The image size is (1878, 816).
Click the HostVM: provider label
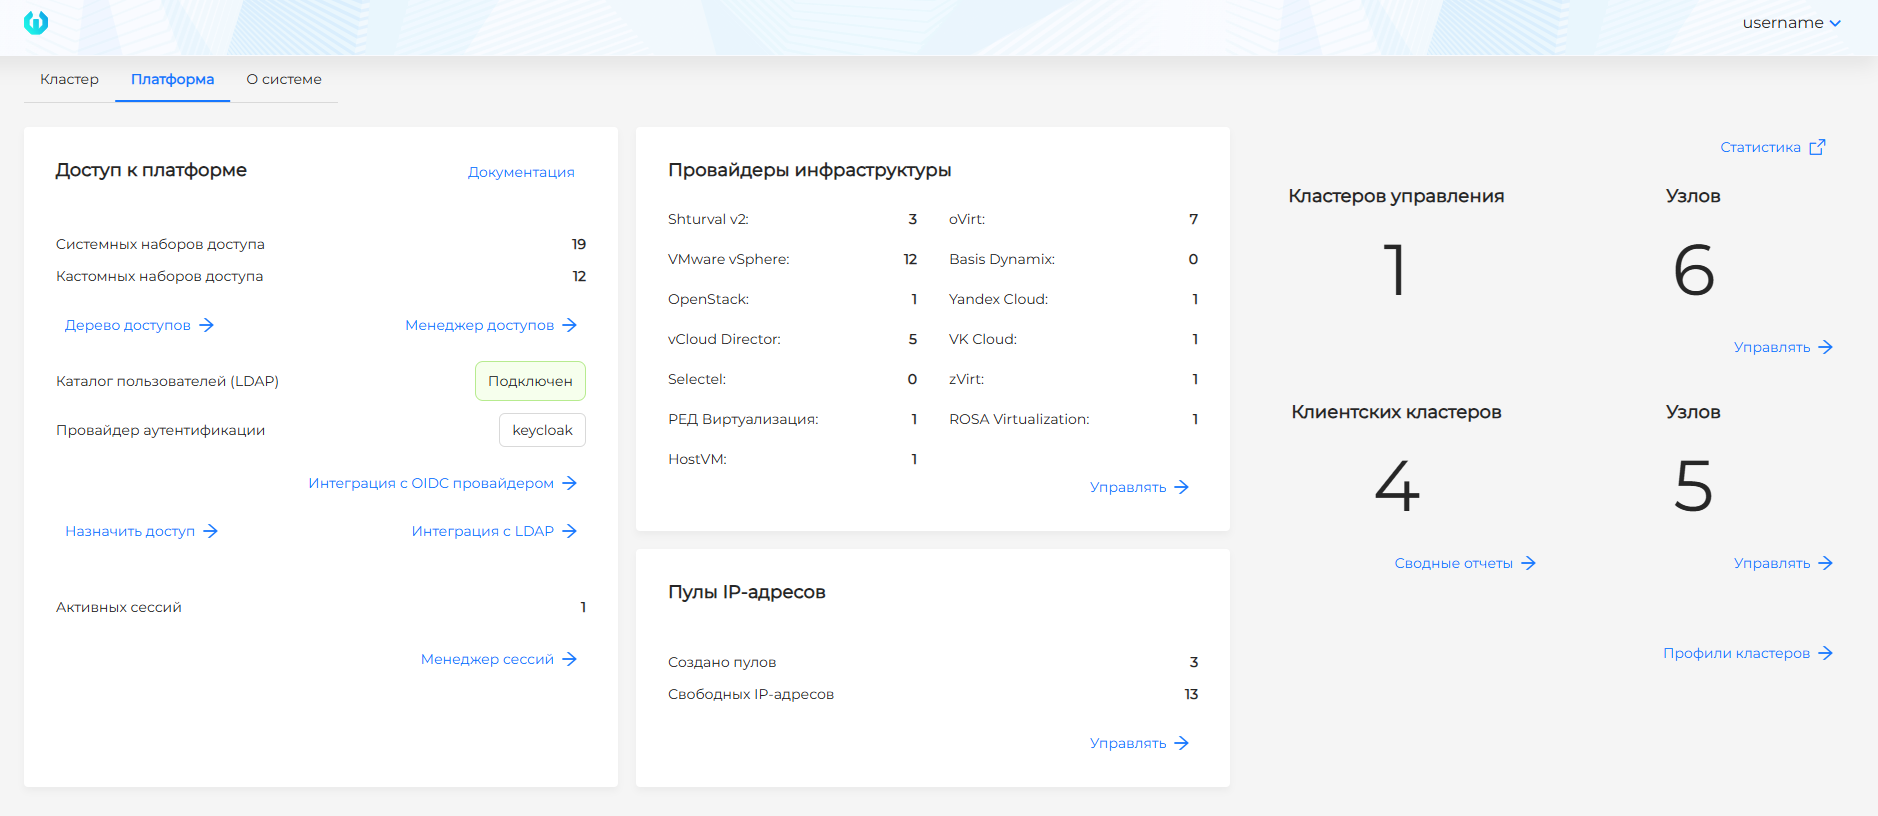697,459
